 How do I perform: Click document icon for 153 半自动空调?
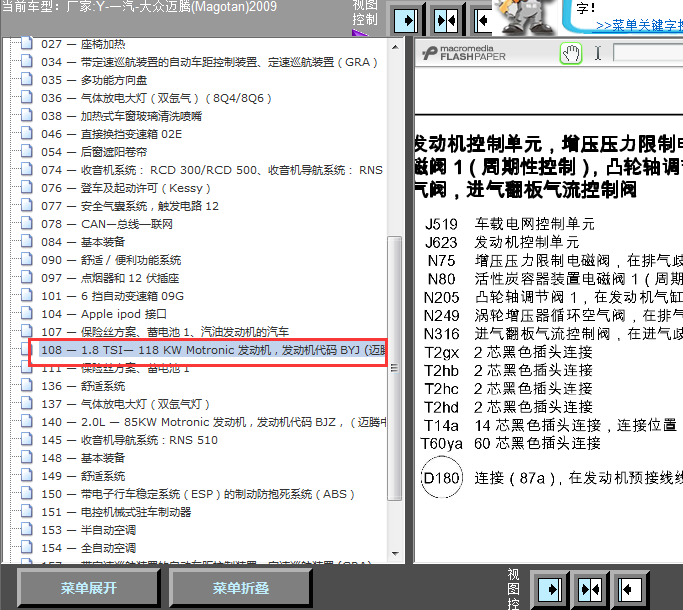coord(27,529)
